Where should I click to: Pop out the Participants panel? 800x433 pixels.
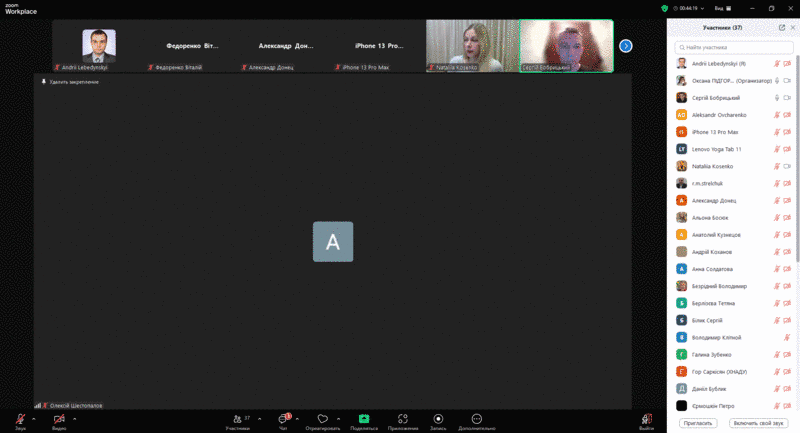tap(782, 27)
